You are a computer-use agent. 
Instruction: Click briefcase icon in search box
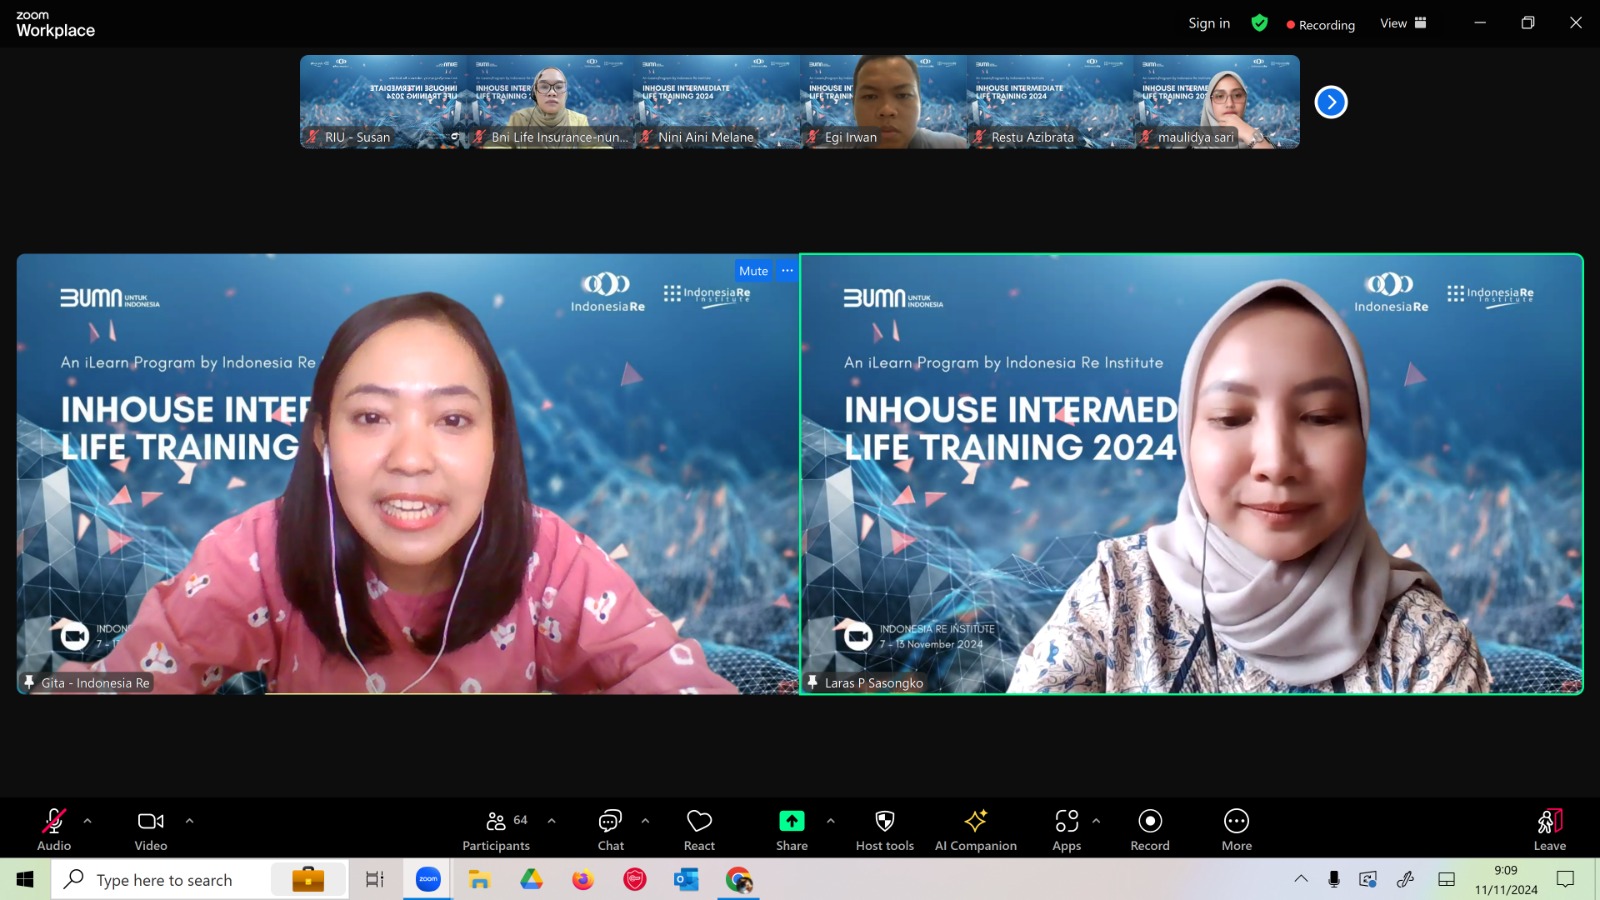pos(308,879)
